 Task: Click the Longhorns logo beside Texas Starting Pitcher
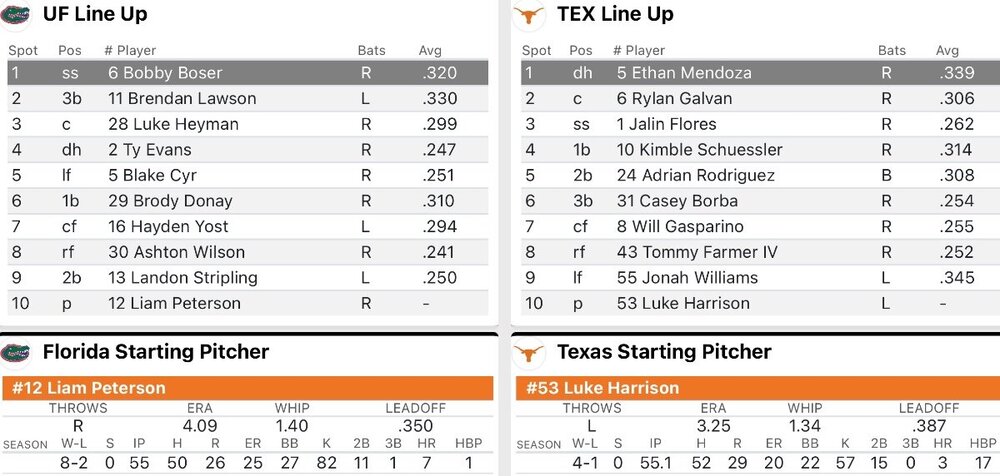[x=529, y=353]
